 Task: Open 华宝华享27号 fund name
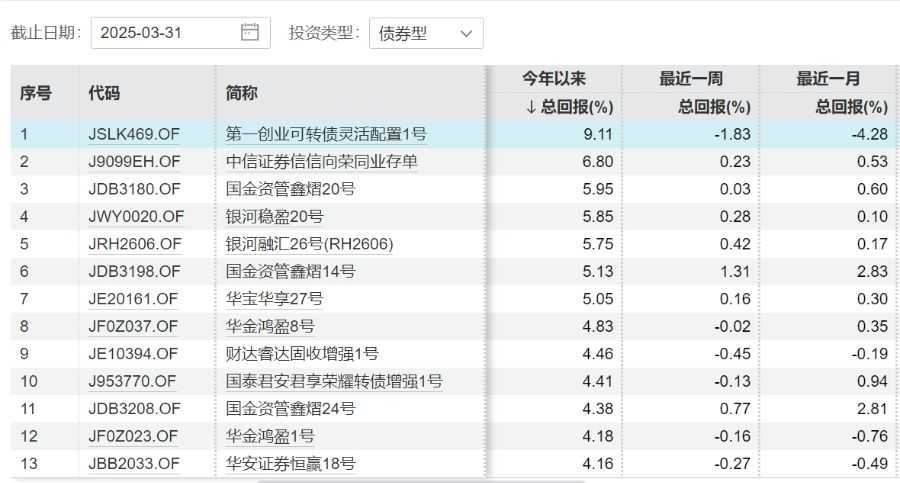(274, 299)
